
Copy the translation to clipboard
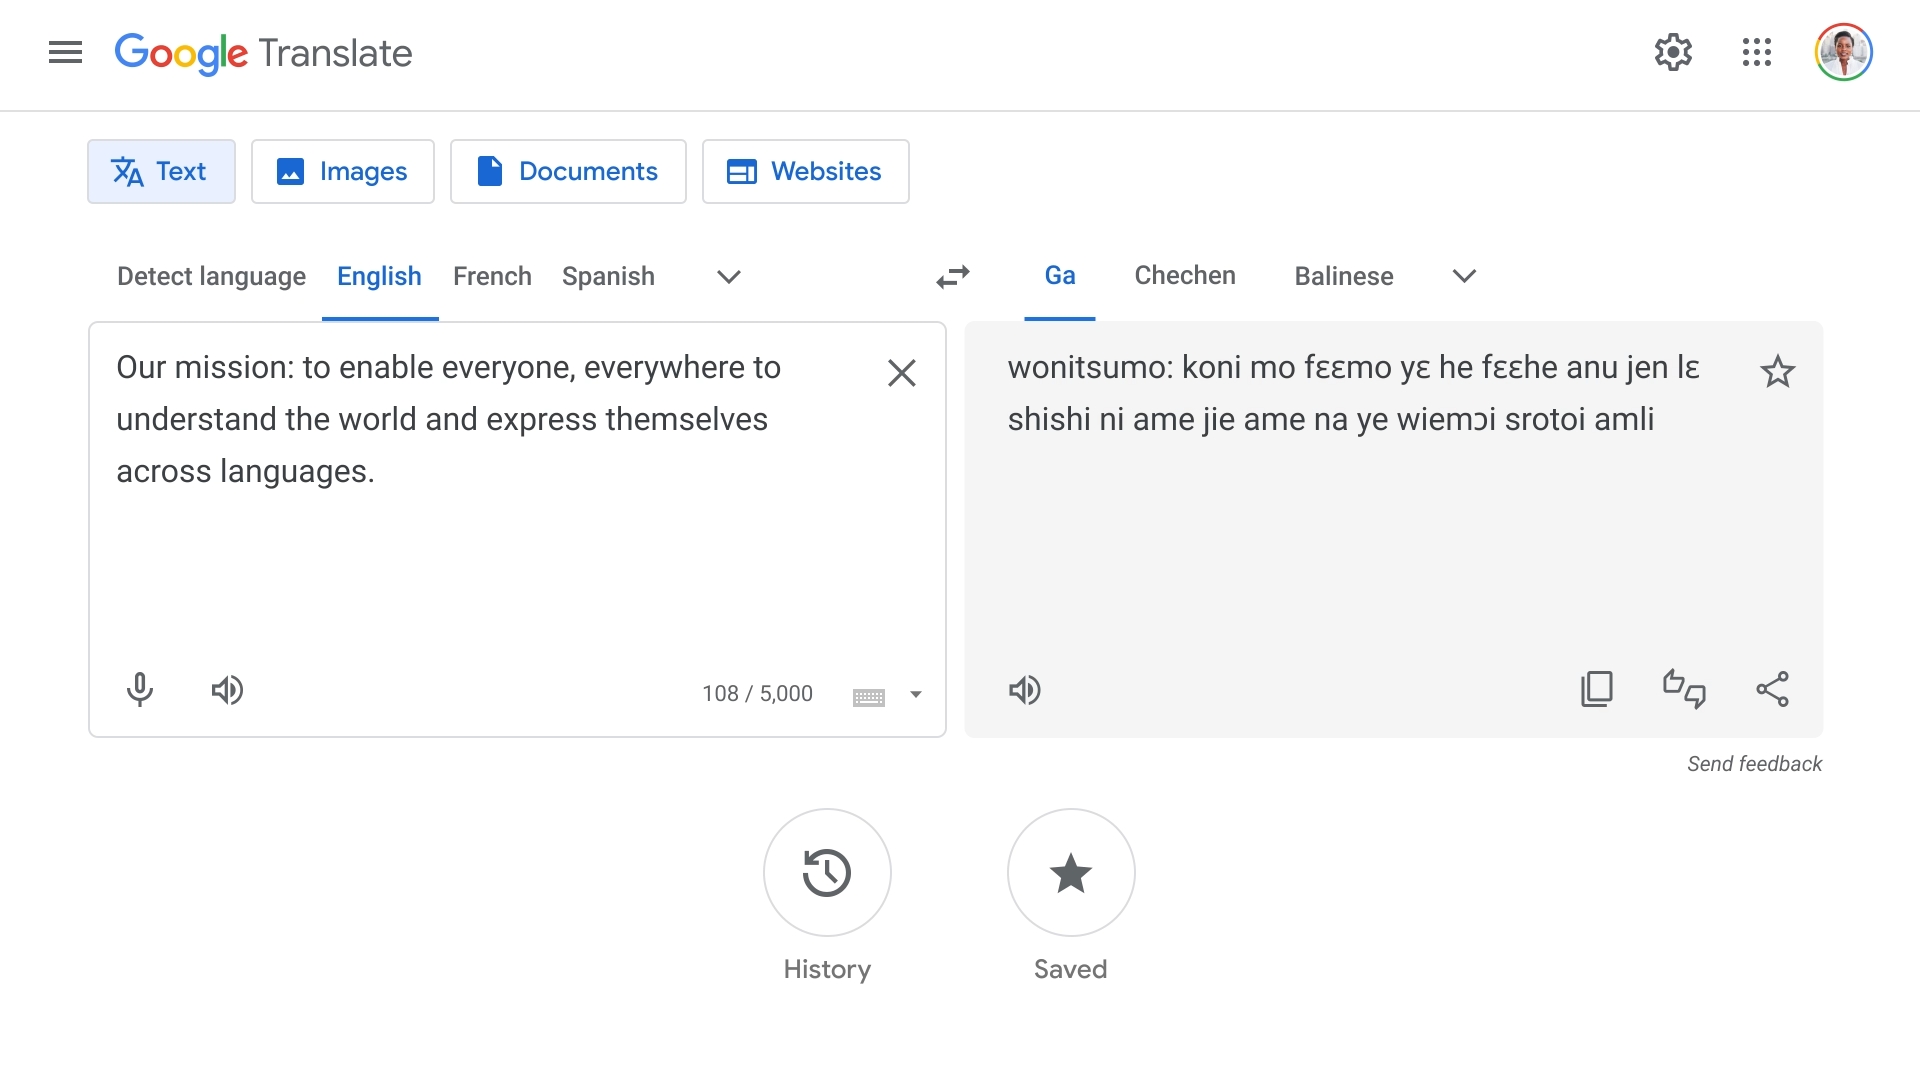[1596, 689]
